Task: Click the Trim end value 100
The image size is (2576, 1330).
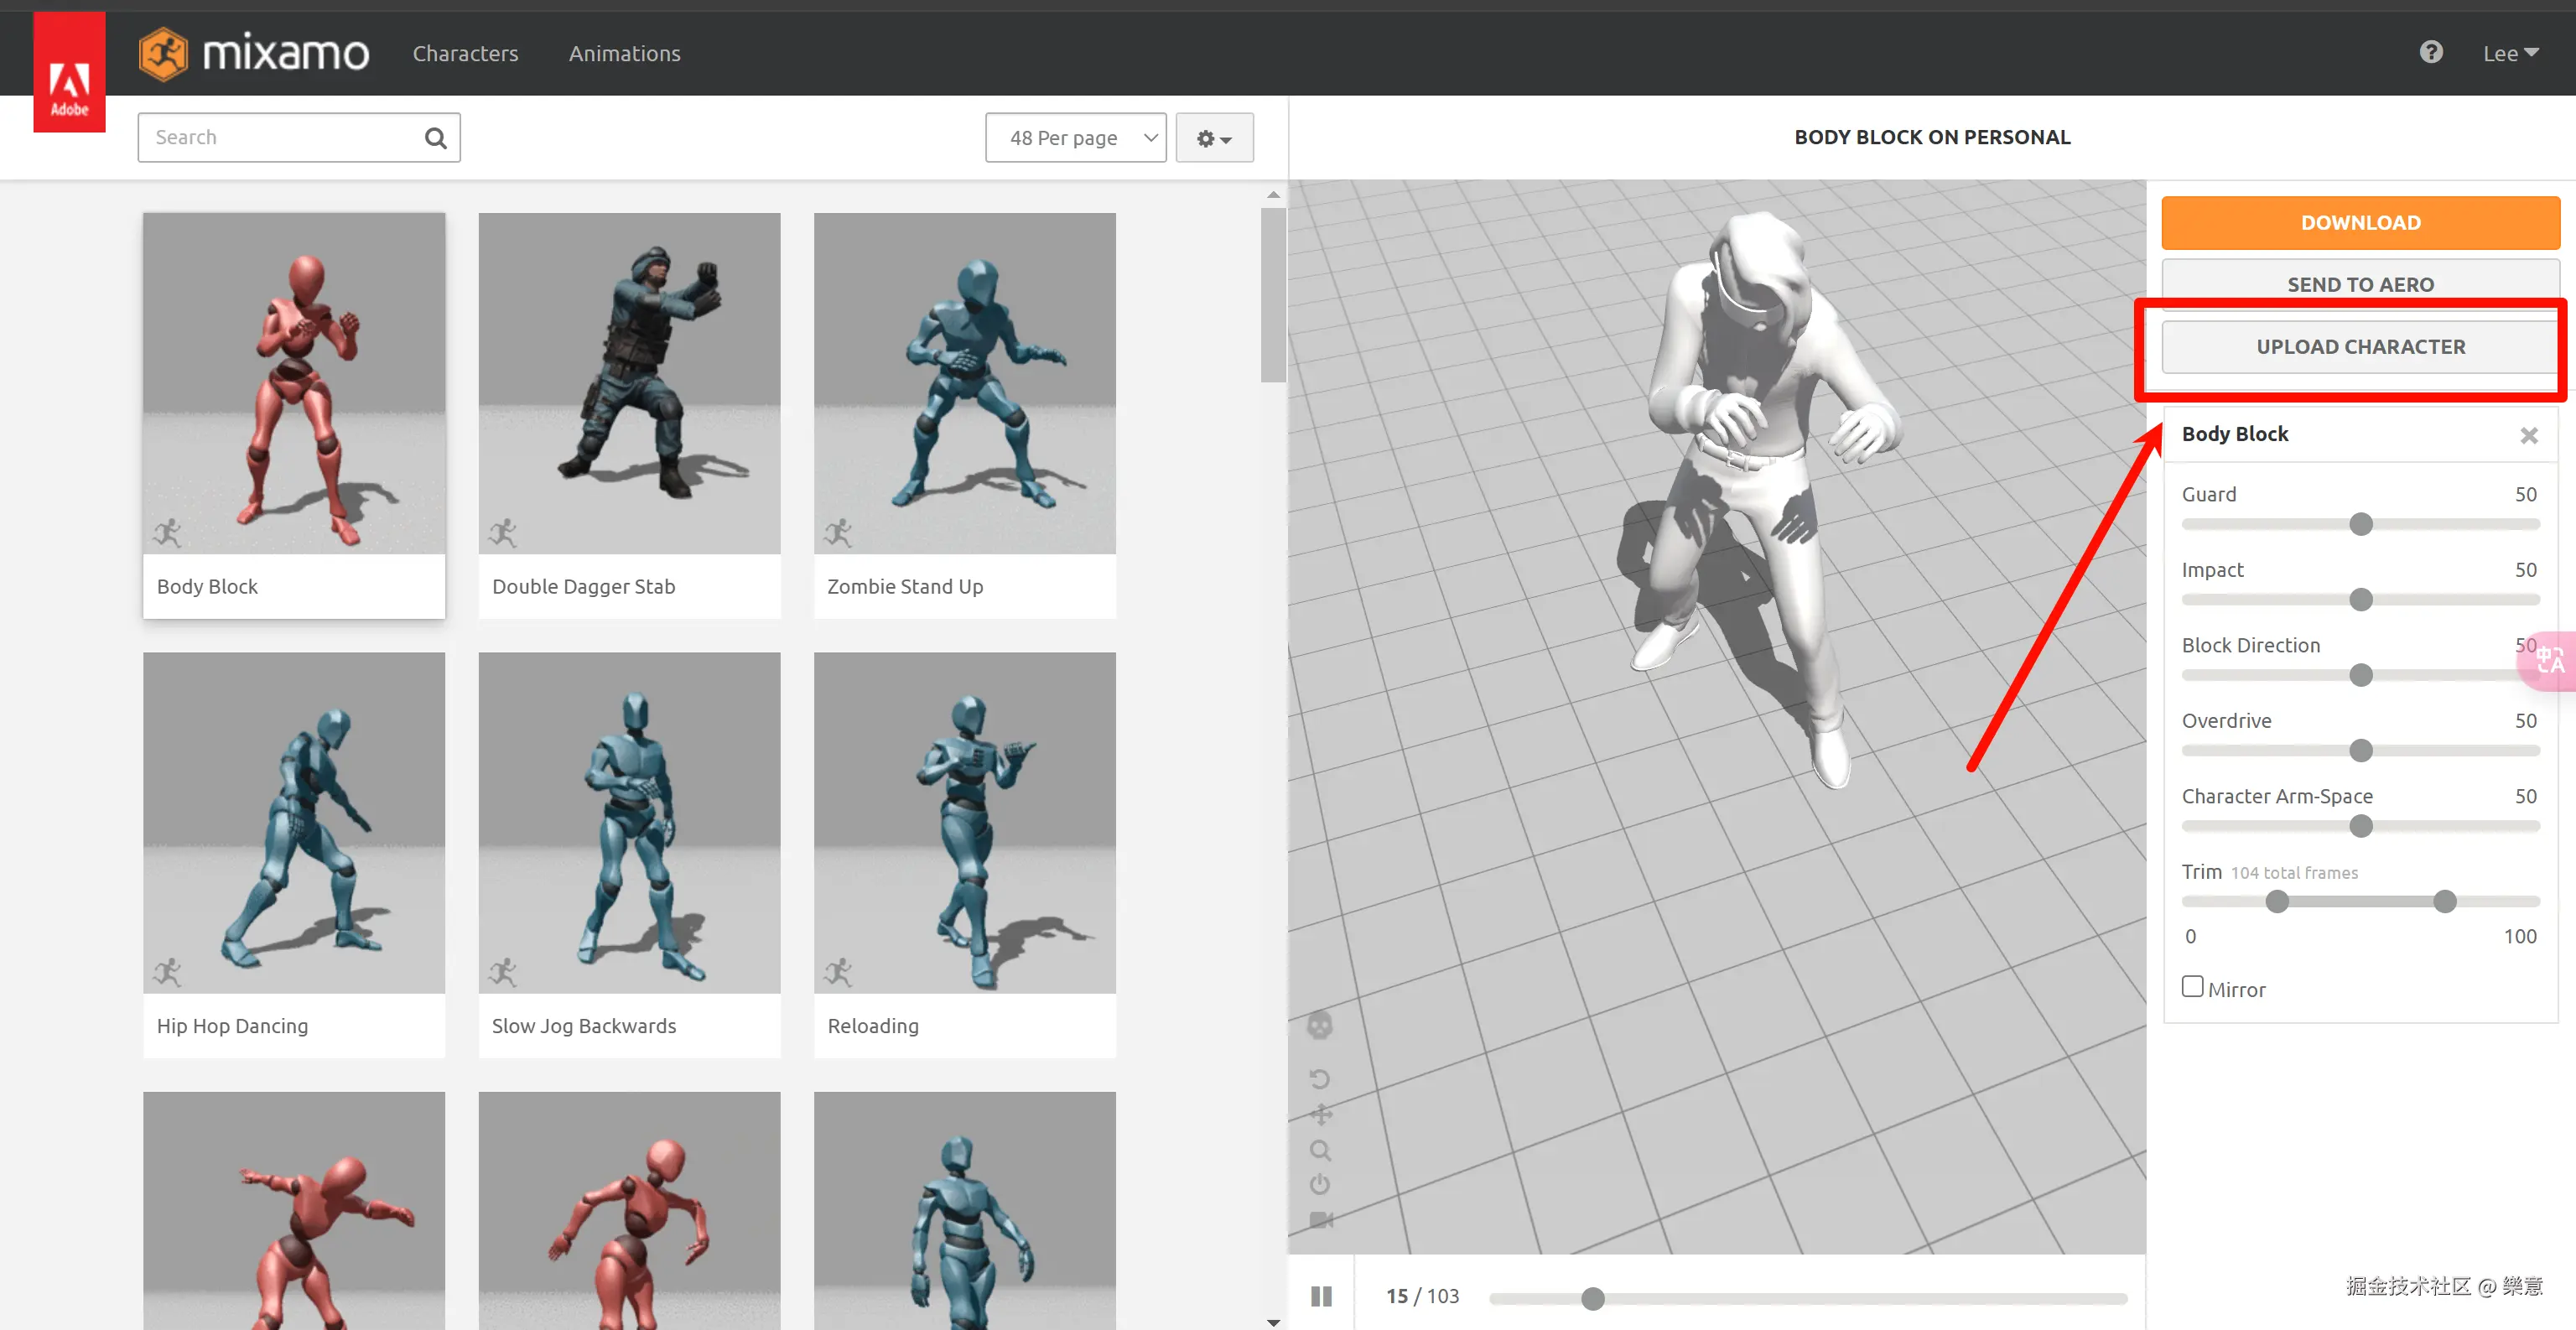Action: click(x=2519, y=936)
